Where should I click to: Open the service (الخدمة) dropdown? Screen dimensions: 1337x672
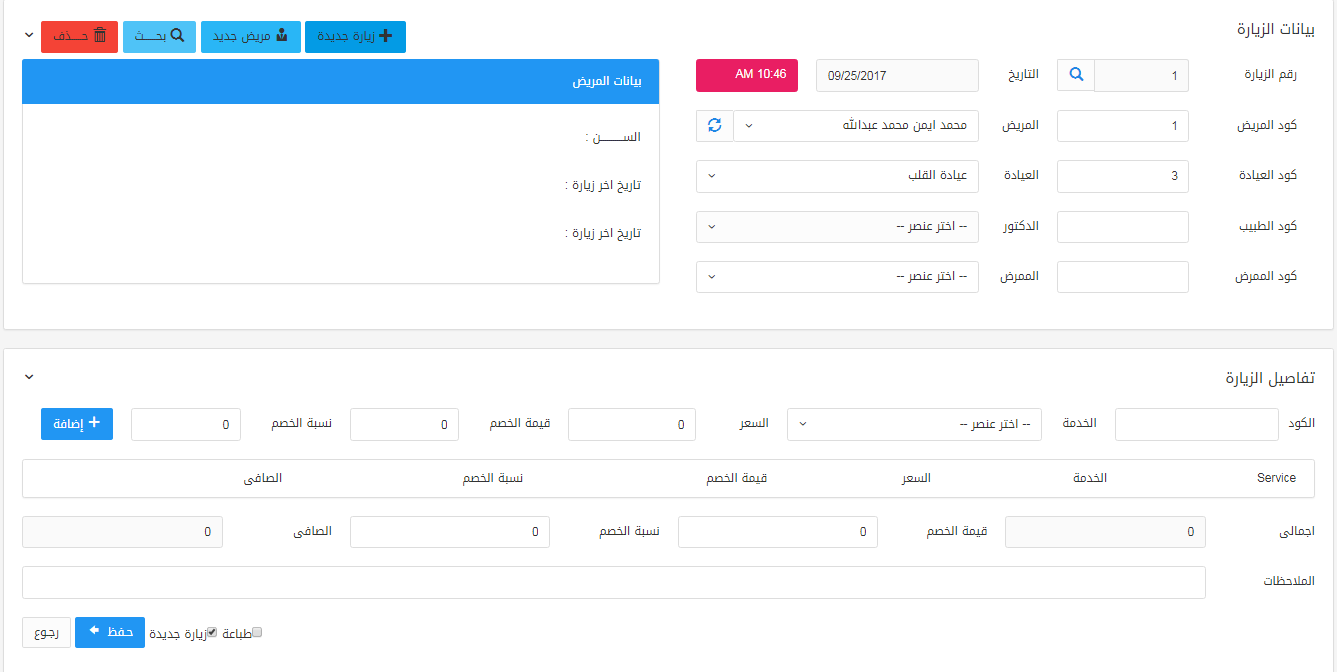click(914, 424)
